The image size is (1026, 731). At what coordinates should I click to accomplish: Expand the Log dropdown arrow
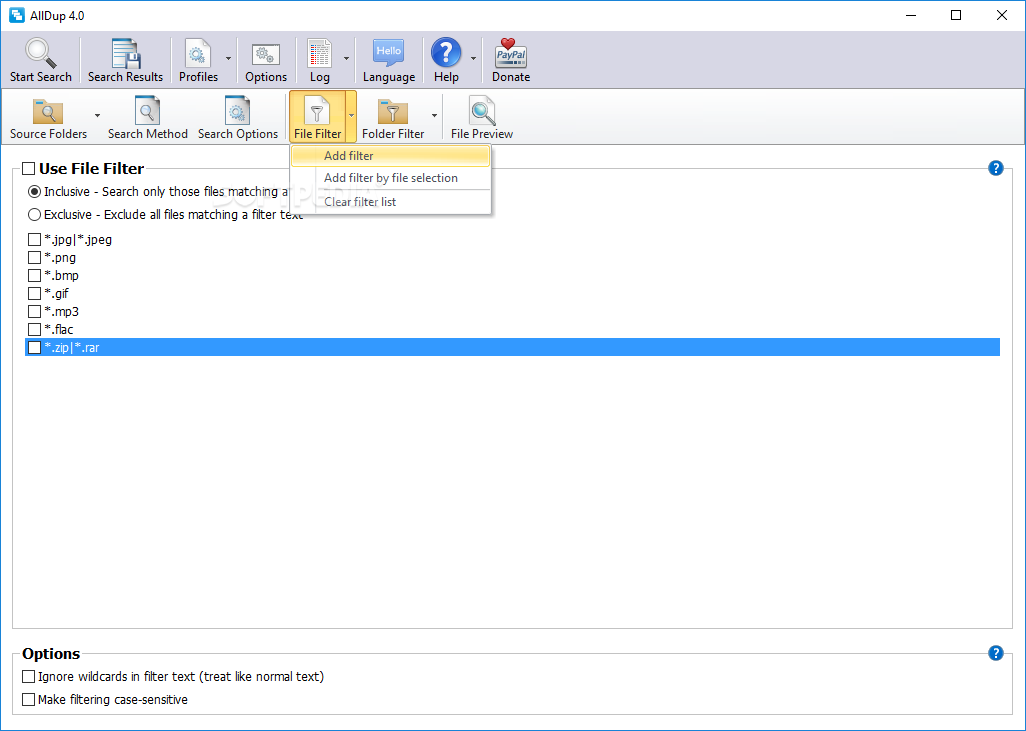point(346,58)
